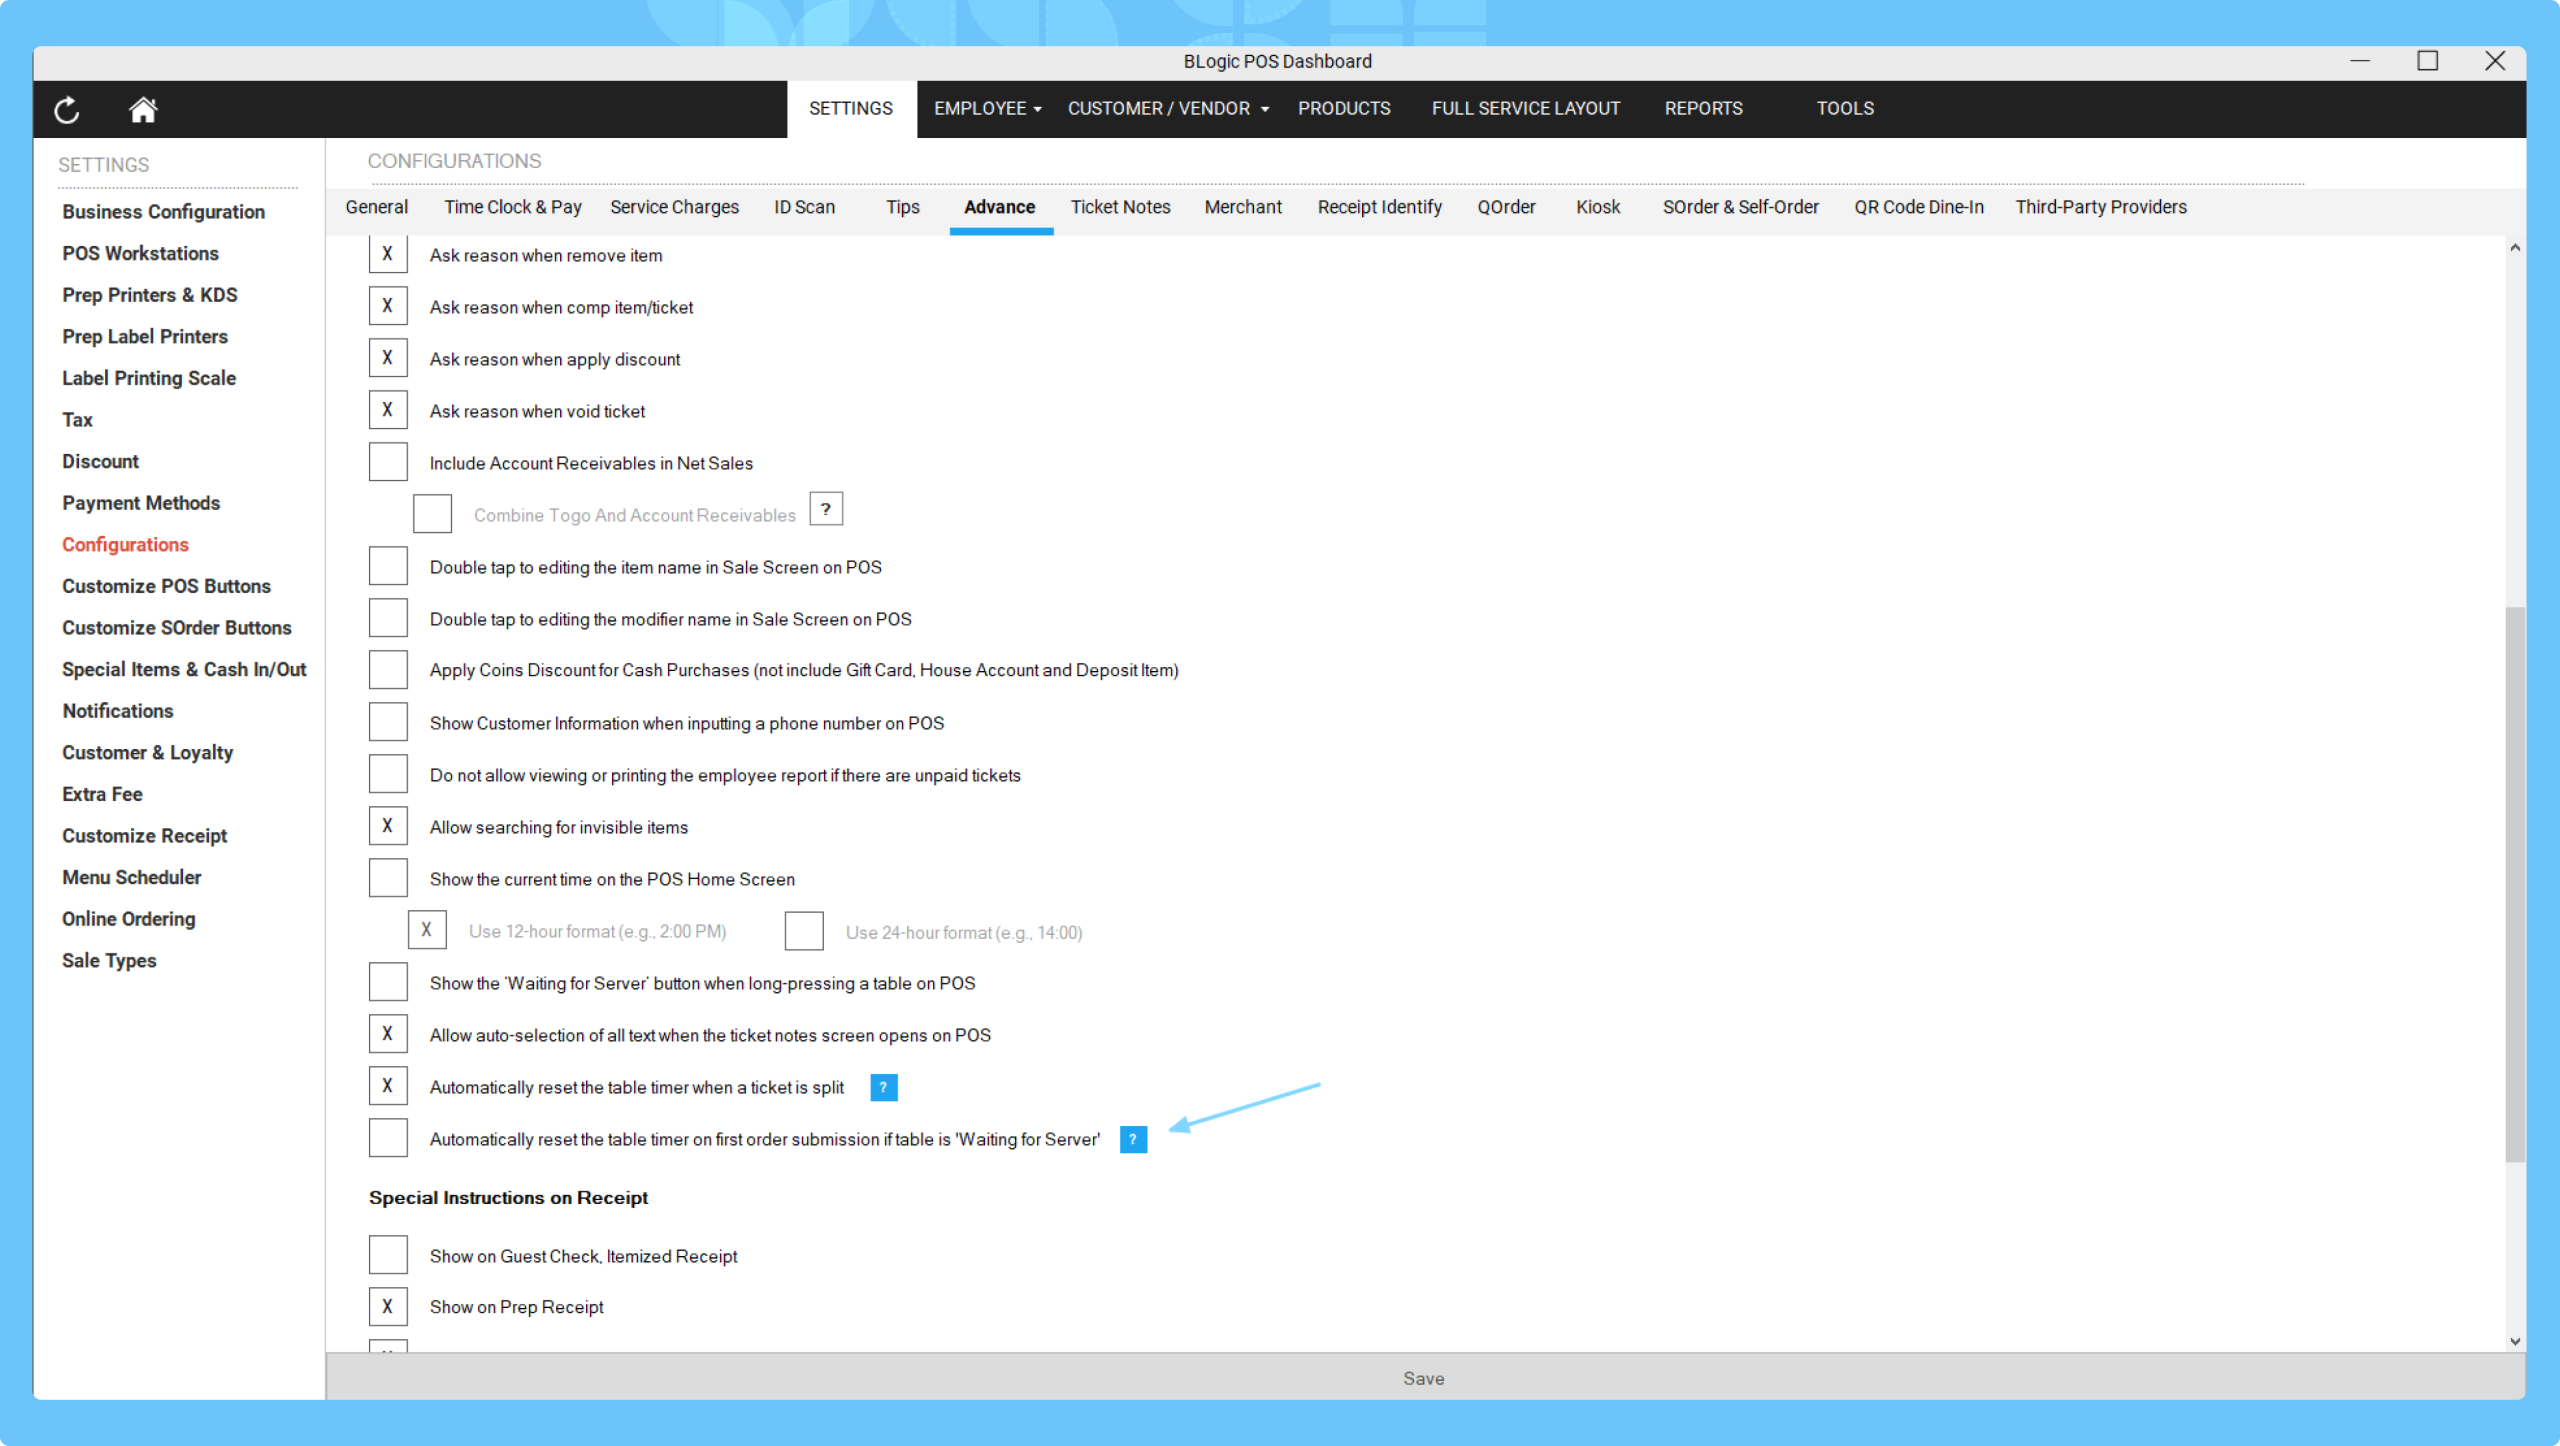The width and height of the screenshot is (2560, 1446).
Task: Switch to the Tips tab
Action: click(x=902, y=207)
